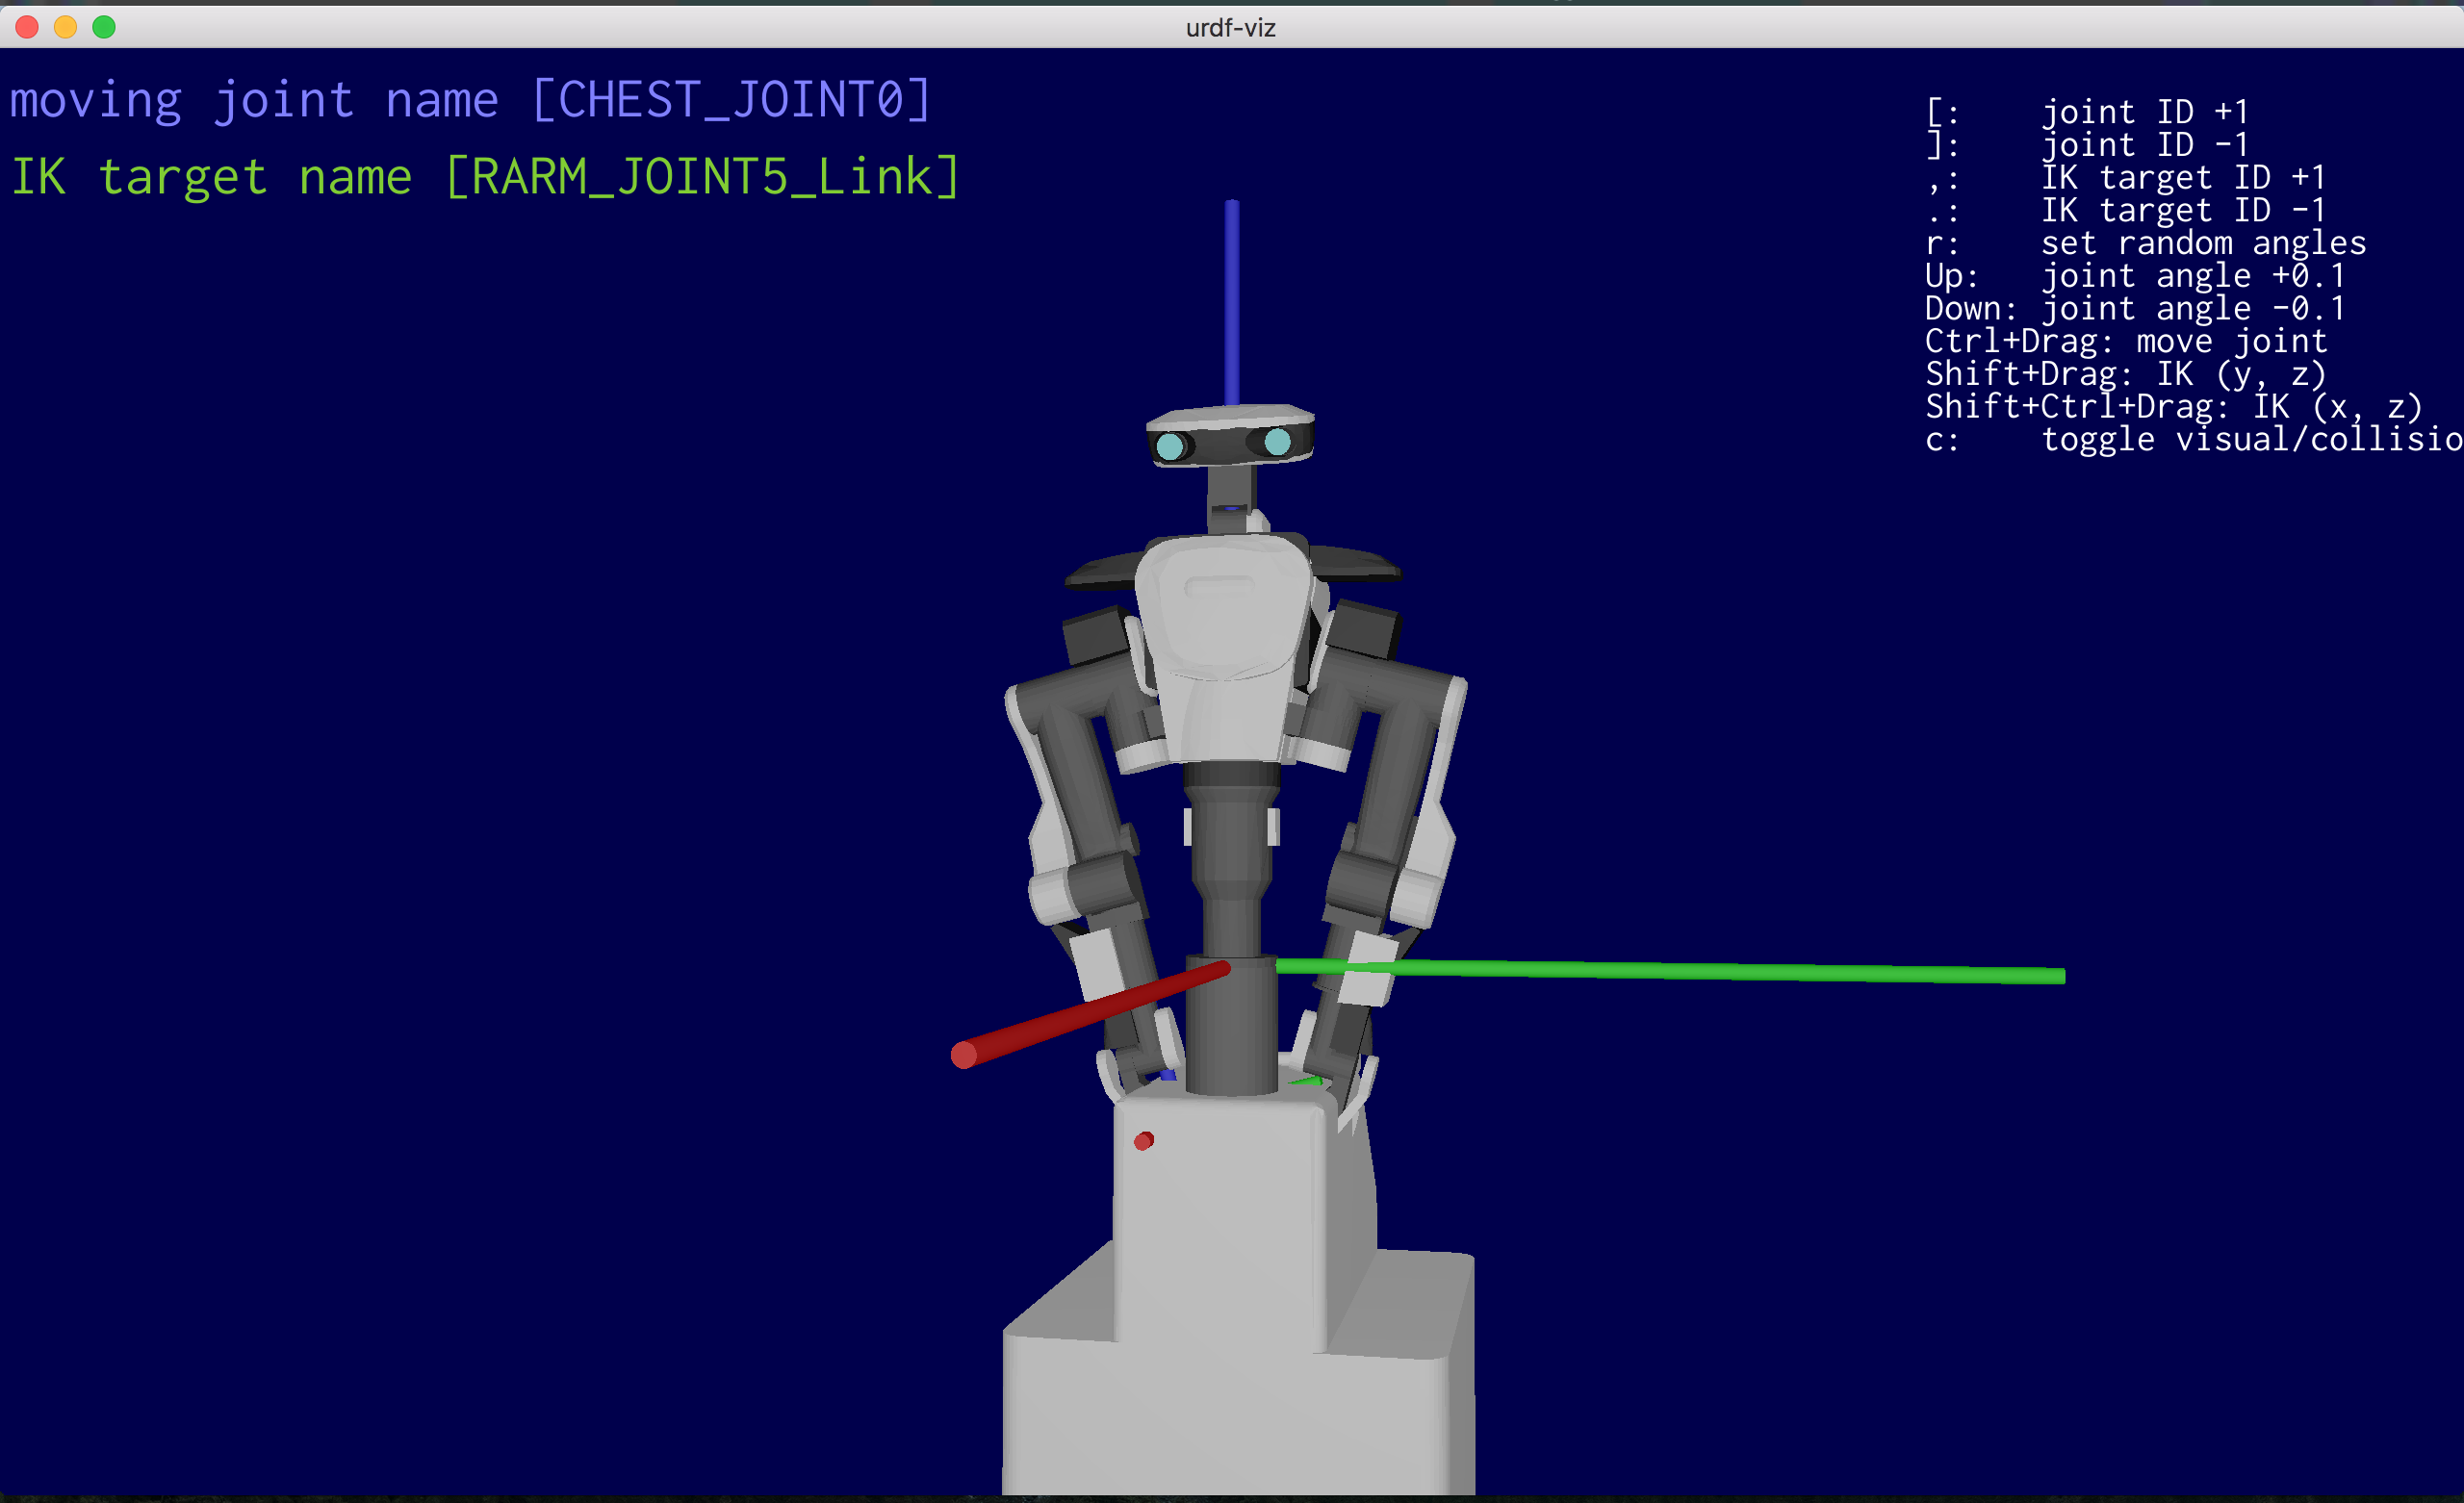Click the 'moving joint name [CHEST_JOINT0]' text
This screenshot has width=2464, height=1503.
[470, 101]
